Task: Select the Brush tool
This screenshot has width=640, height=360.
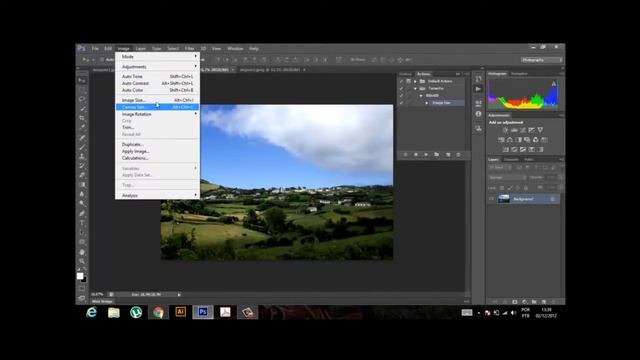Action: [82, 147]
